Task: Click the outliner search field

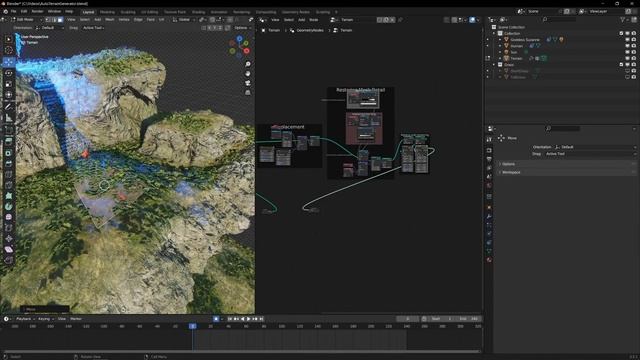Action: pyautogui.click(x=558, y=20)
